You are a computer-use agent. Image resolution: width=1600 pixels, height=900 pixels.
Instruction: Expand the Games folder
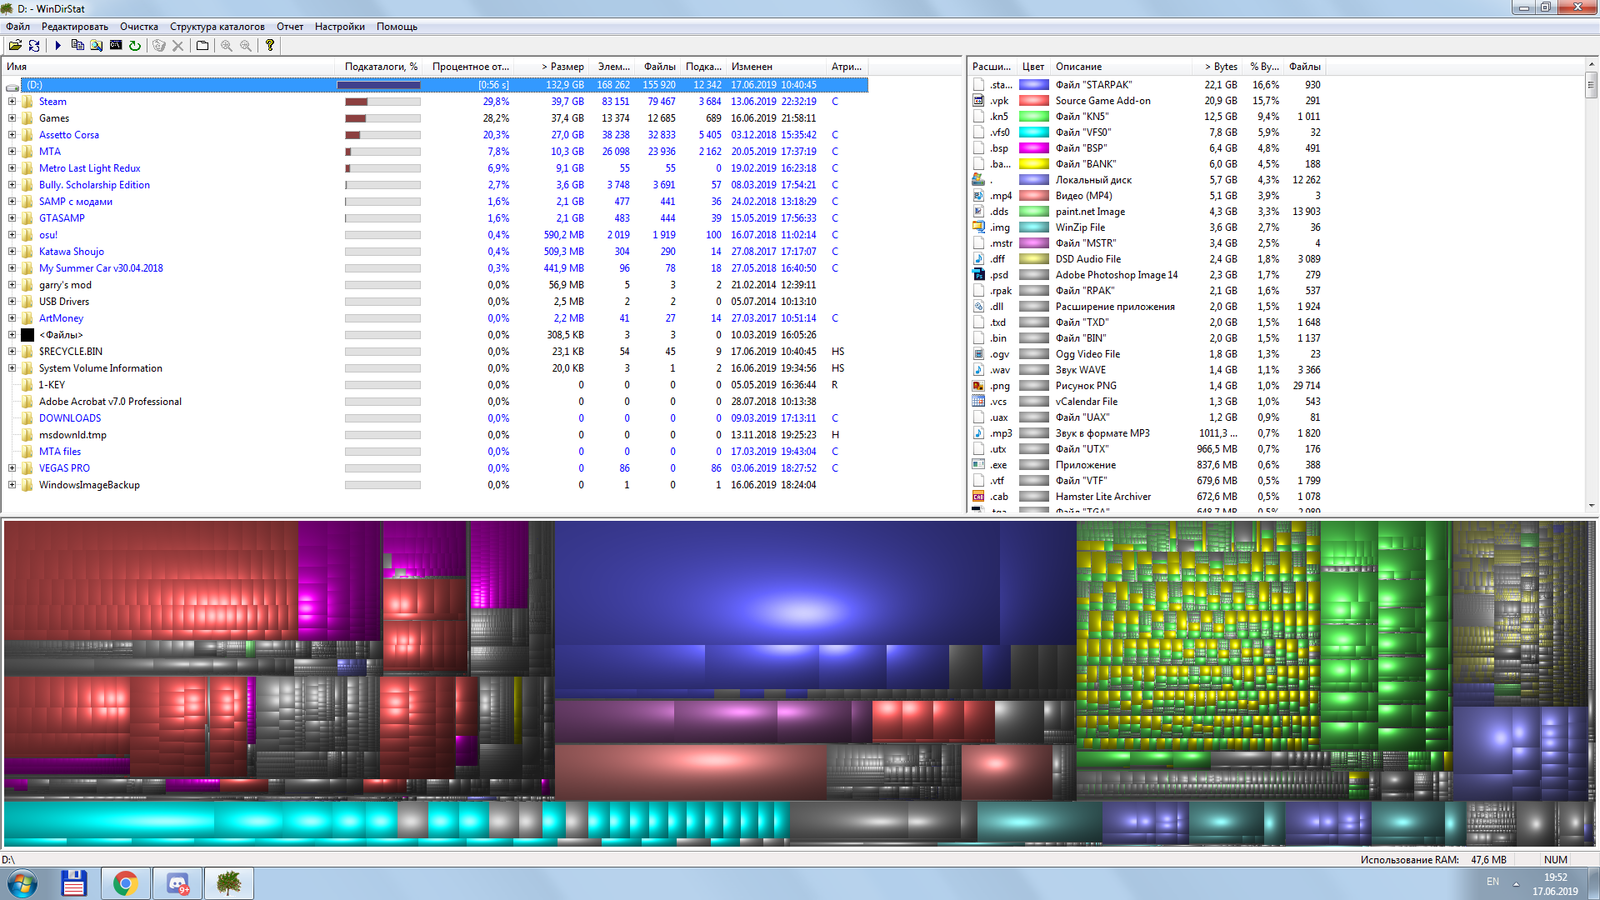tap(12, 118)
